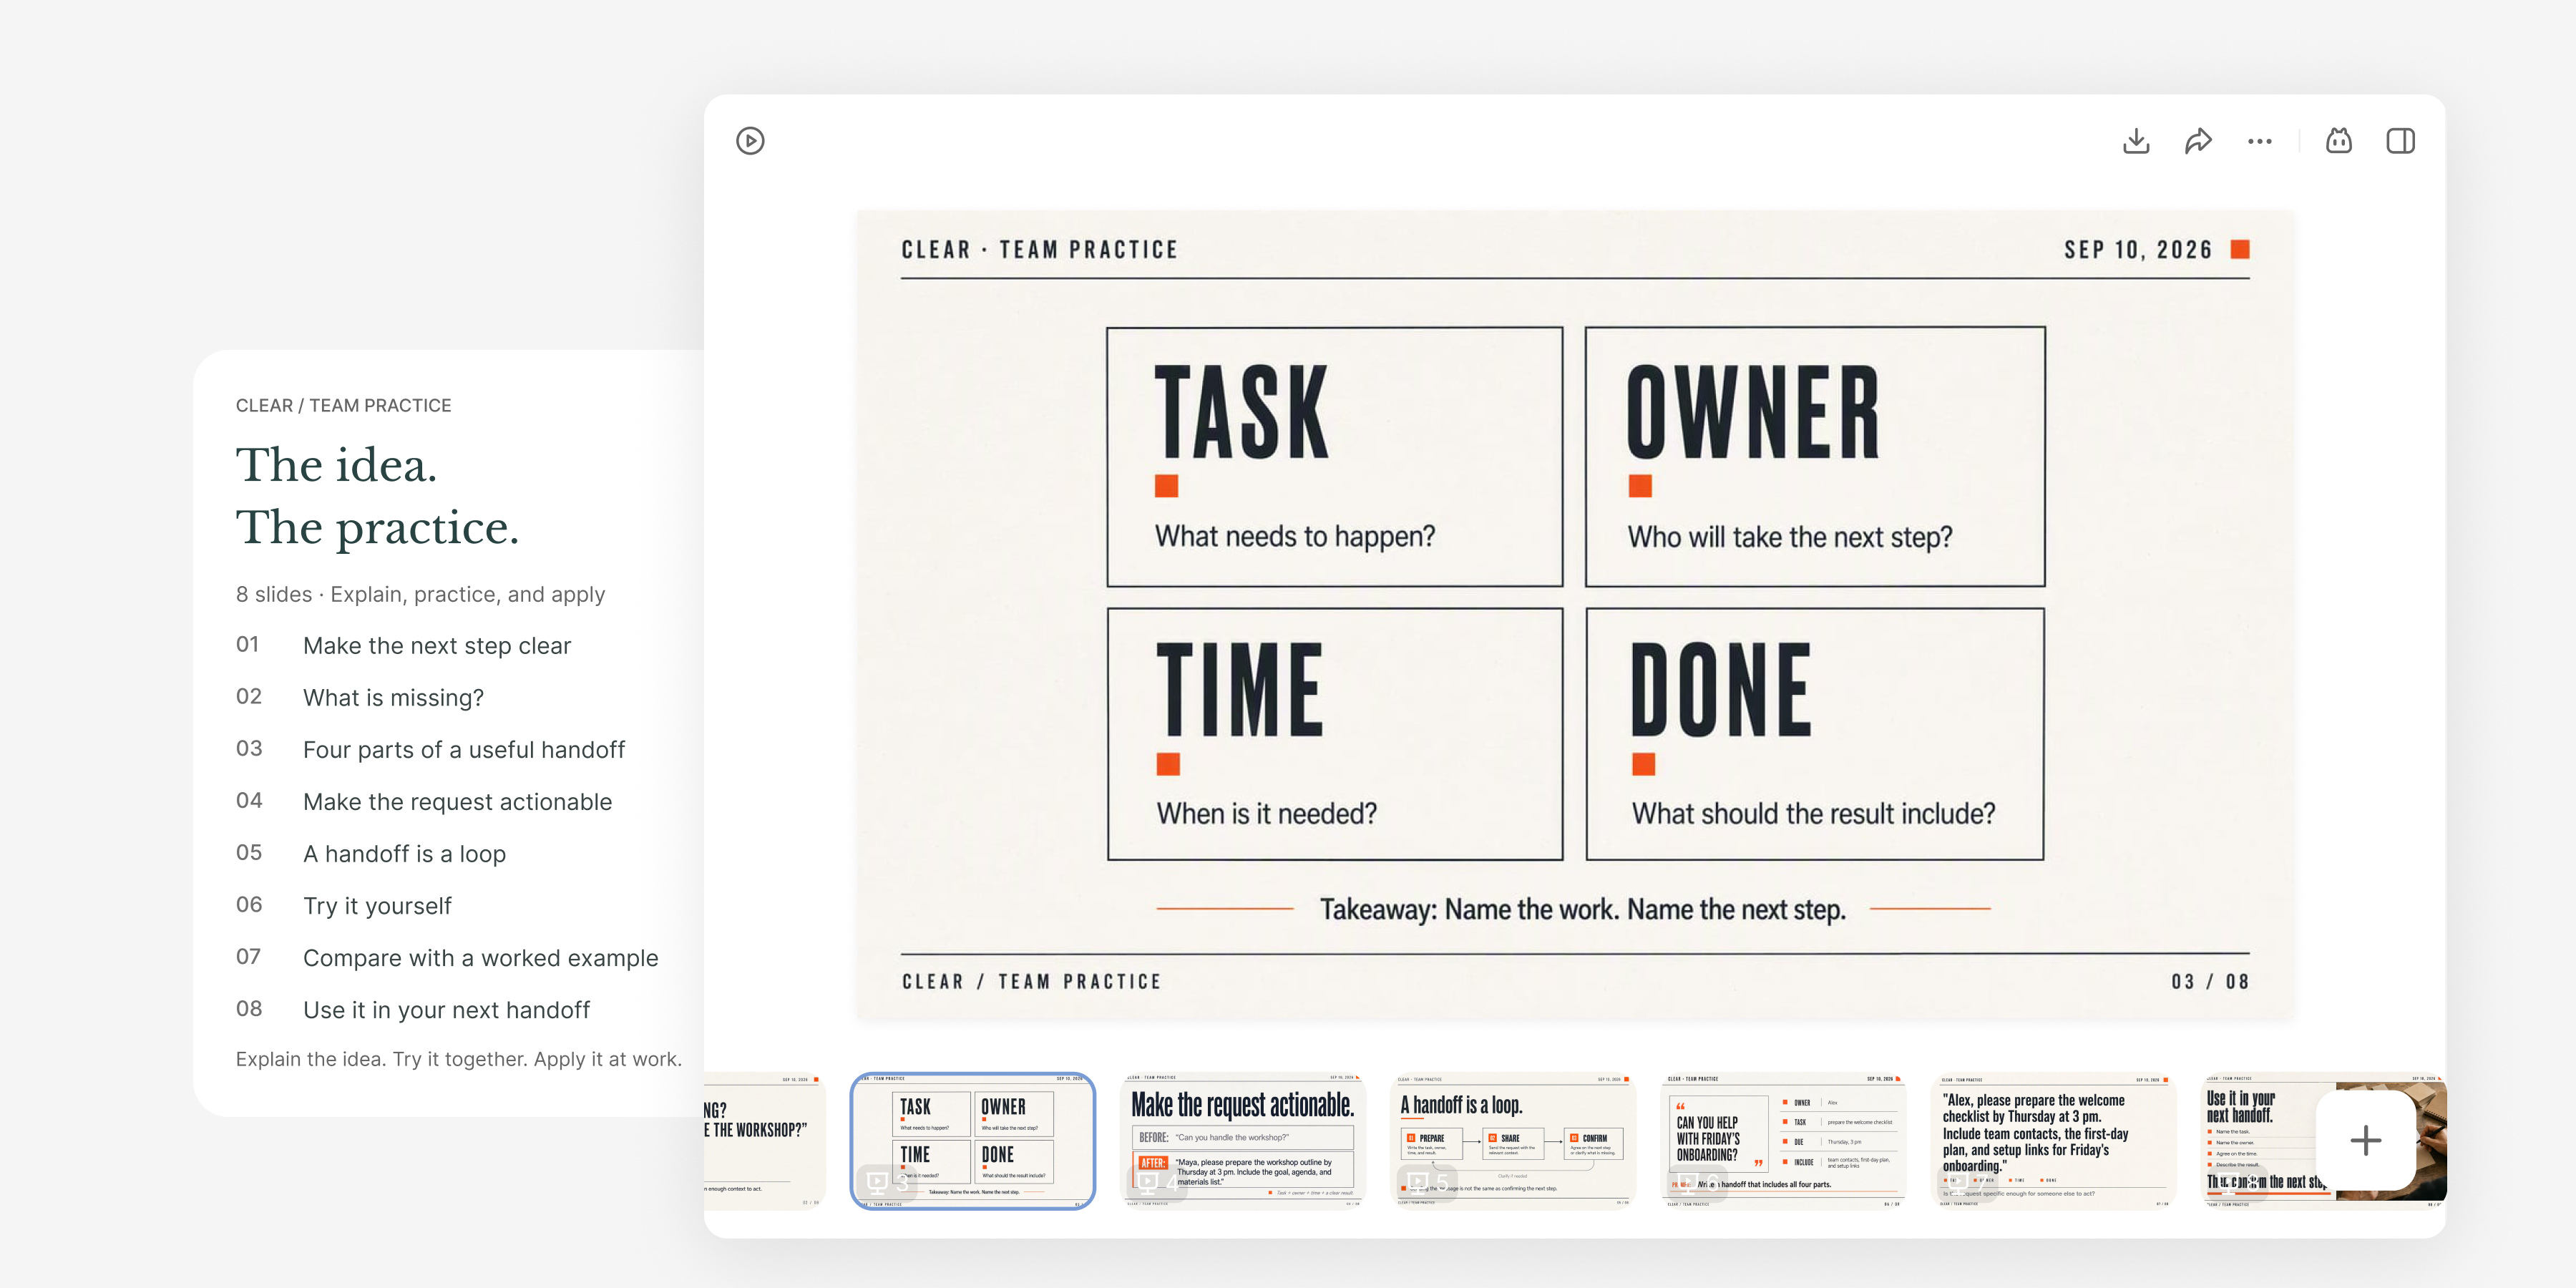Open the 'A handoff is a loop' thumbnail
2576x1288 pixels.
tap(1514, 1141)
